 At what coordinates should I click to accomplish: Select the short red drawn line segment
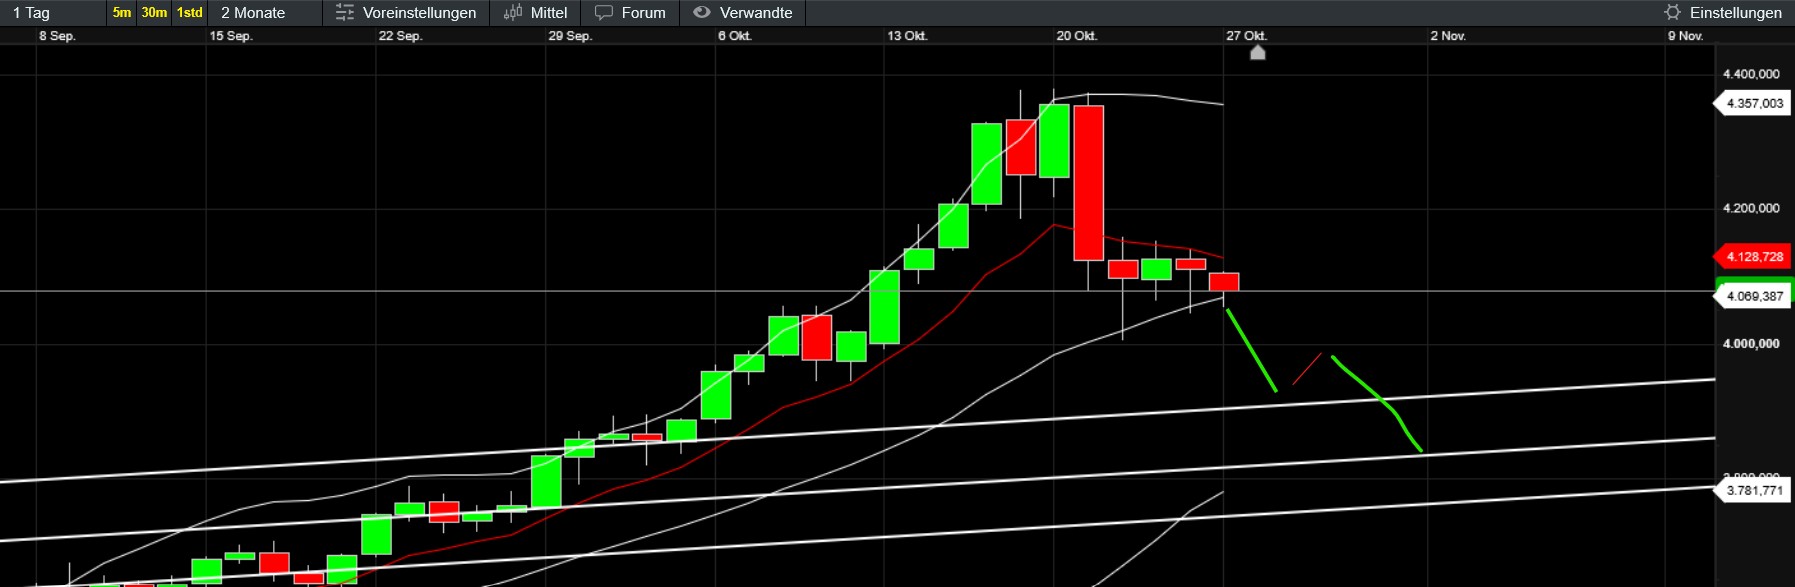coord(1307,369)
